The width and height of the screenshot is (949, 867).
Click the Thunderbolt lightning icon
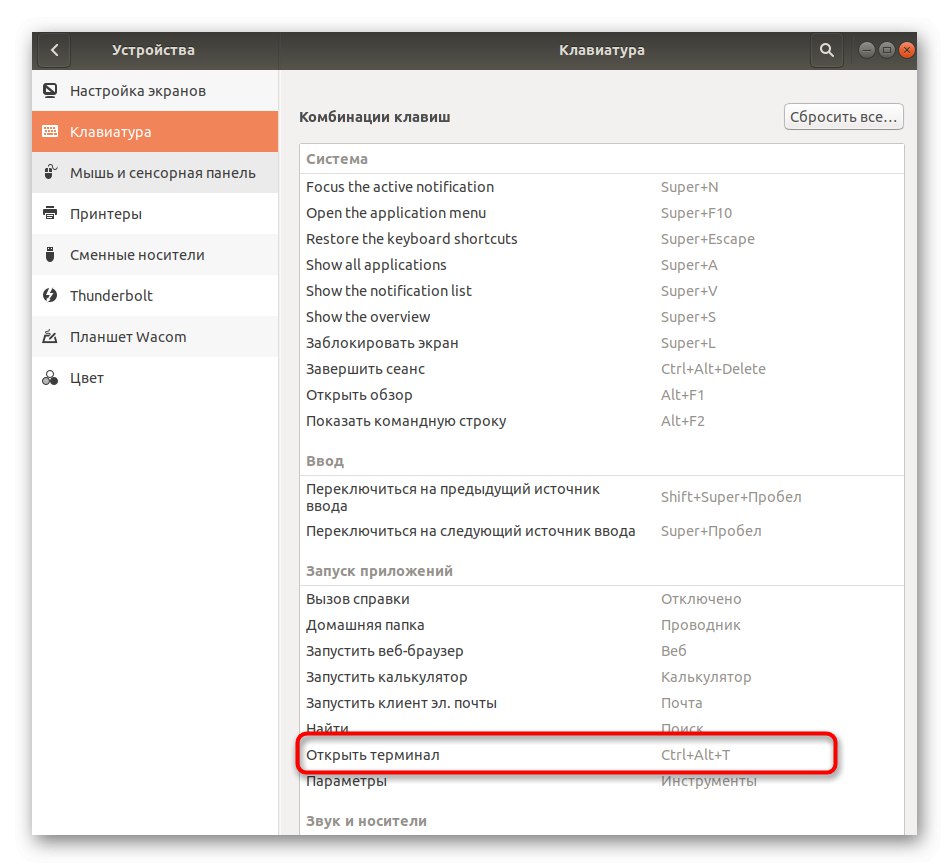(50, 296)
